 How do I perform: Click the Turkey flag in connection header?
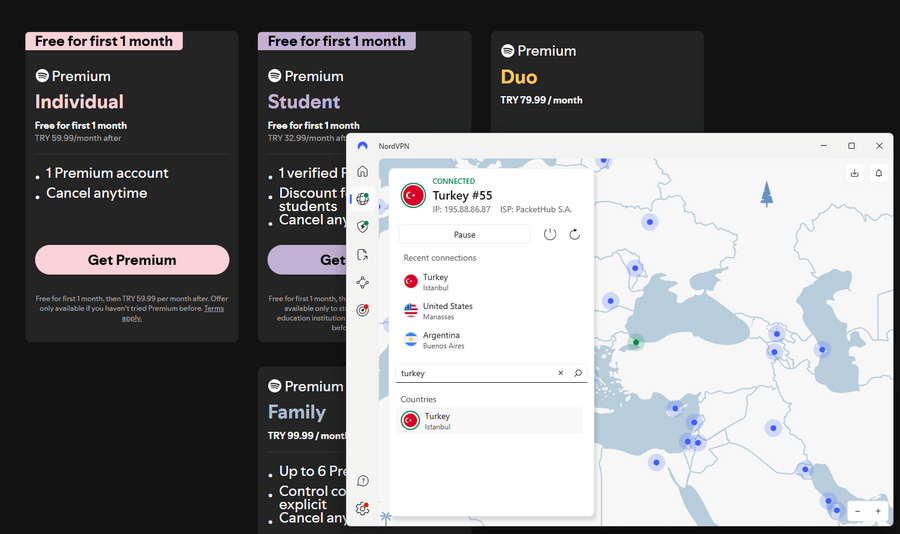pos(413,195)
